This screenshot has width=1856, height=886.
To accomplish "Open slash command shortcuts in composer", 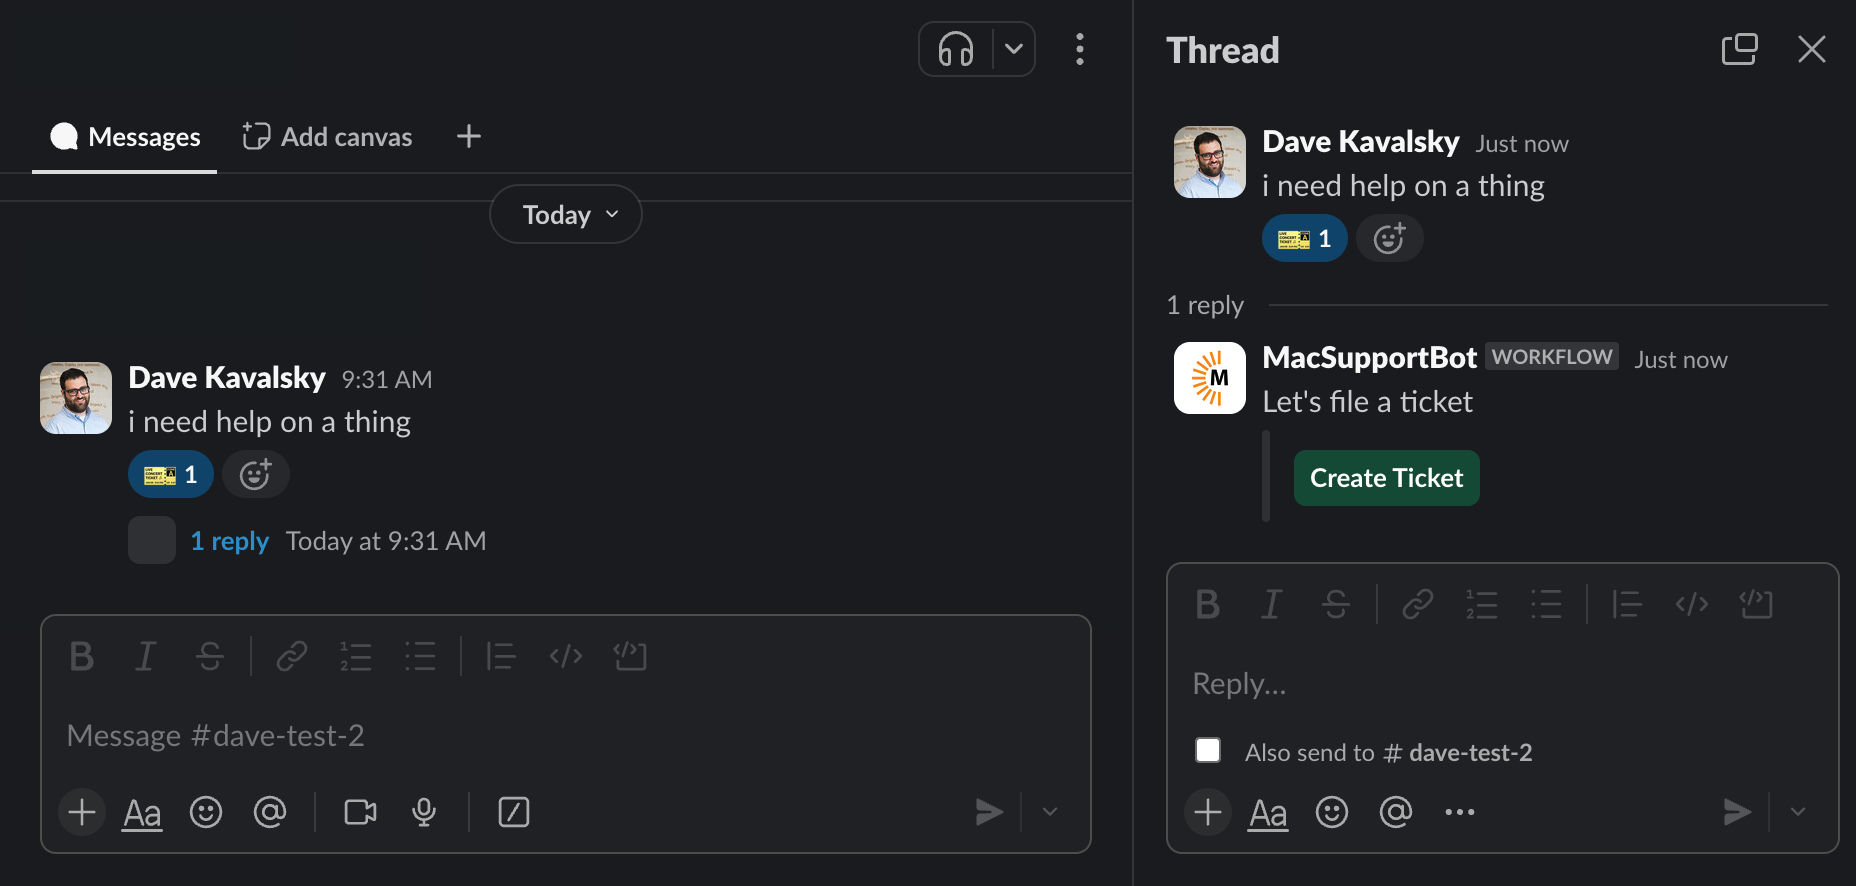I will pyautogui.click(x=514, y=812).
